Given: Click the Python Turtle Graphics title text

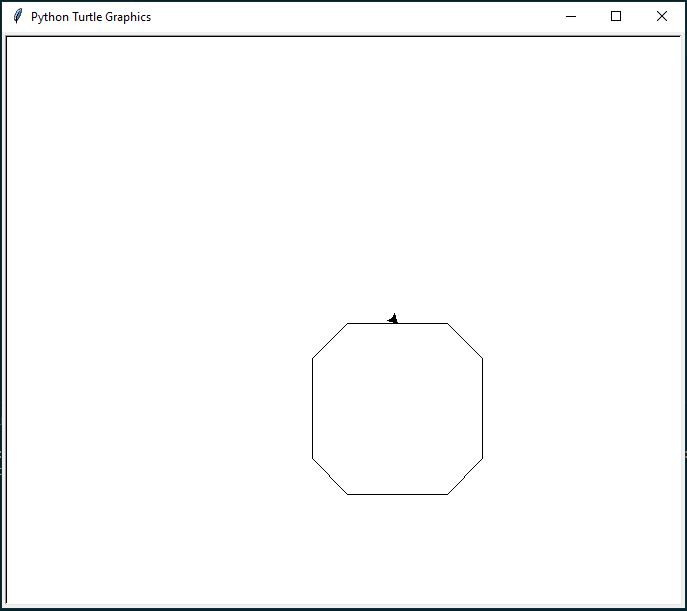Looking at the screenshot, I should pos(91,17).
